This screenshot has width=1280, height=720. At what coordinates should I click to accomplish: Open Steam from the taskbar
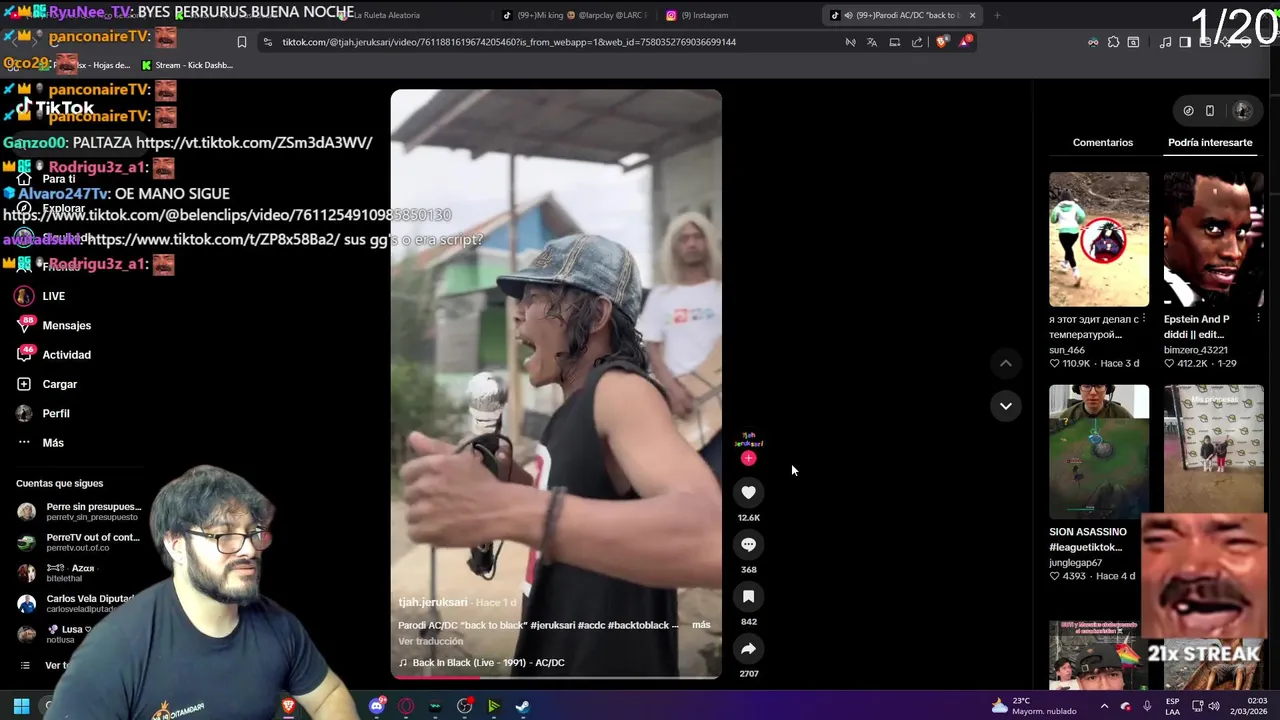pyautogui.click(x=523, y=706)
